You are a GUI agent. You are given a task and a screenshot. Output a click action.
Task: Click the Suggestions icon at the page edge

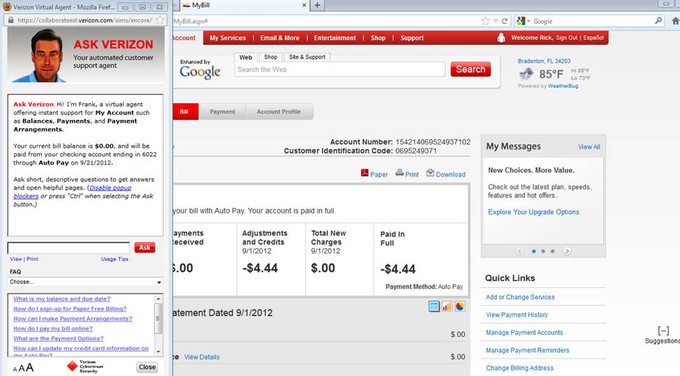pos(663,331)
